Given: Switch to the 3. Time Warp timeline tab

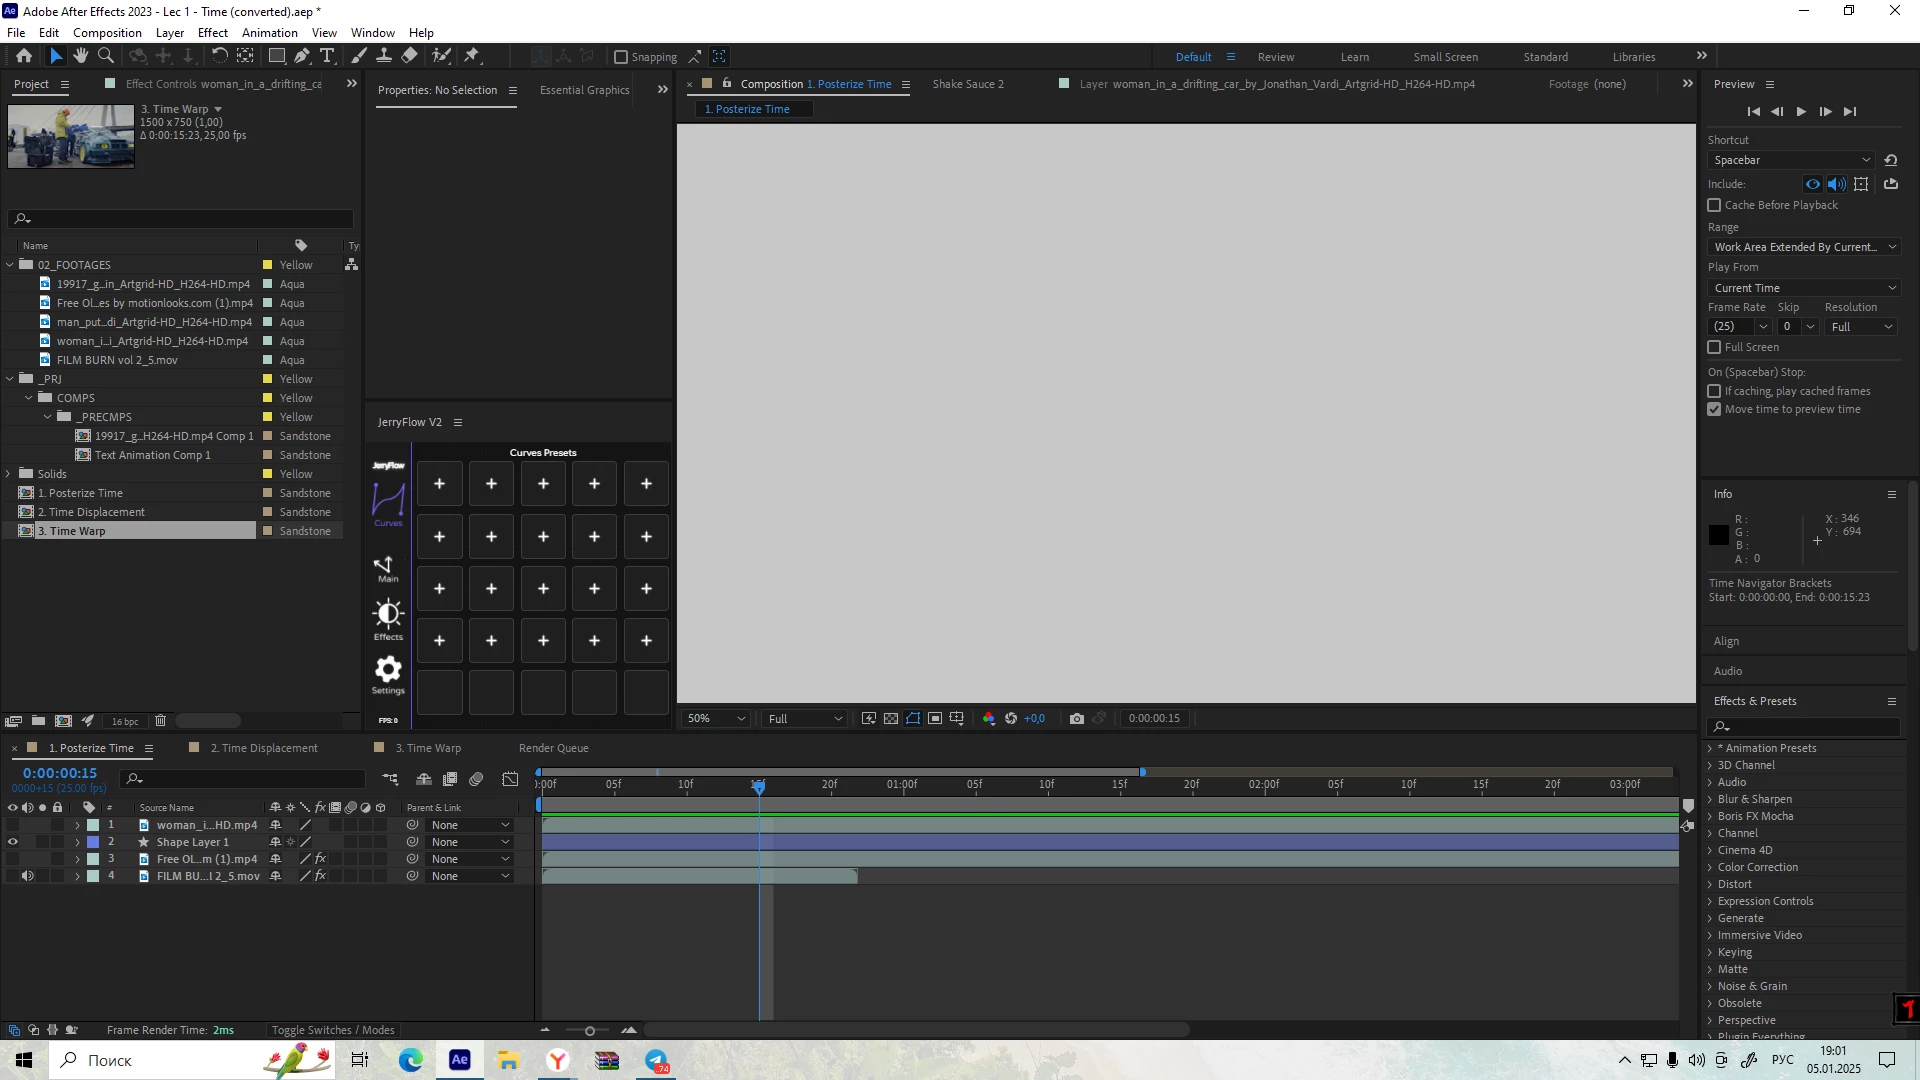Looking at the screenshot, I should click(x=428, y=748).
